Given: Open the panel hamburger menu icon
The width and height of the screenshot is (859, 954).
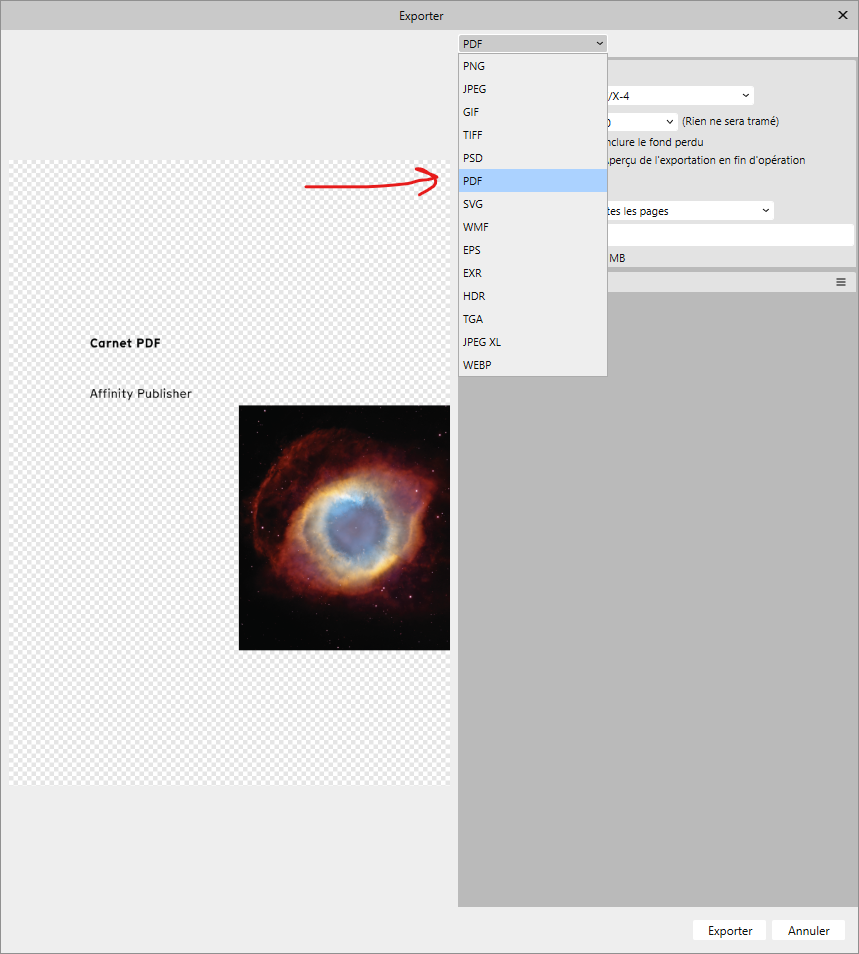Looking at the screenshot, I should [841, 282].
